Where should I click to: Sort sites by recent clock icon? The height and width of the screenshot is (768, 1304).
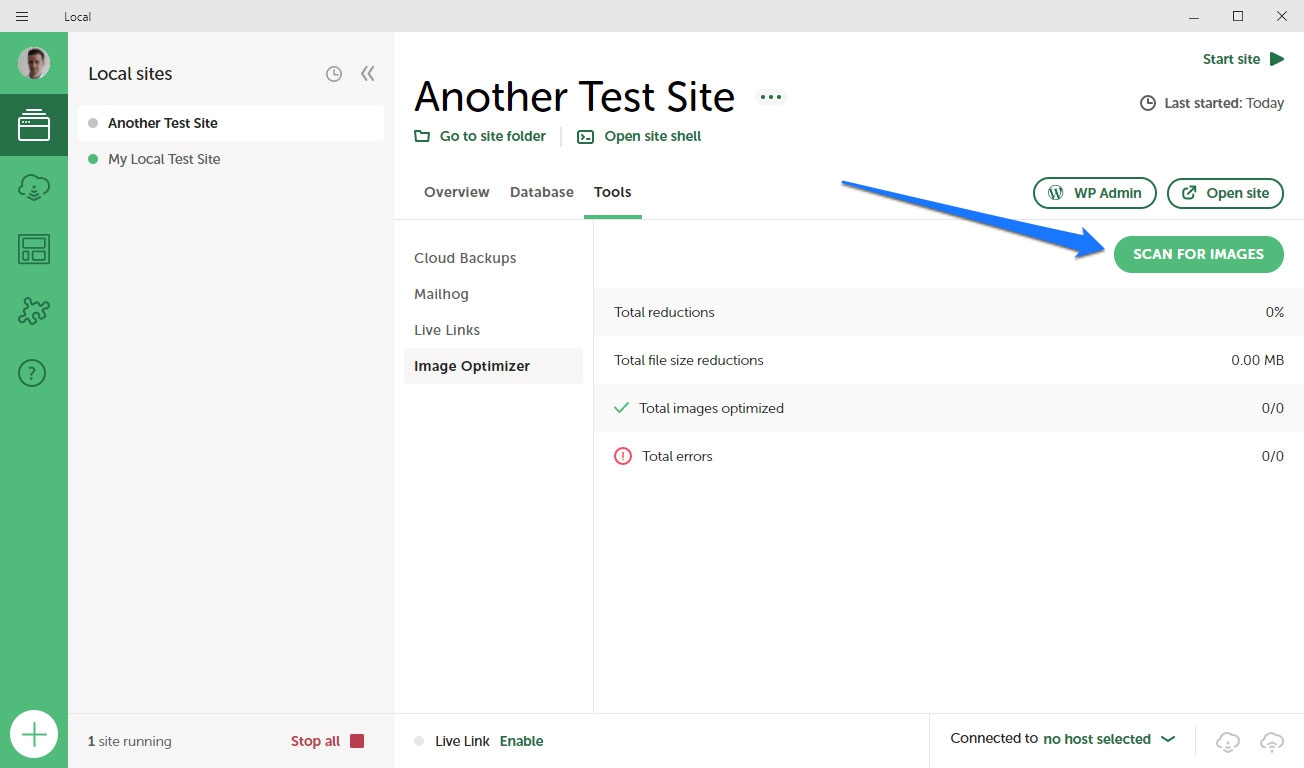click(x=334, y=74)
